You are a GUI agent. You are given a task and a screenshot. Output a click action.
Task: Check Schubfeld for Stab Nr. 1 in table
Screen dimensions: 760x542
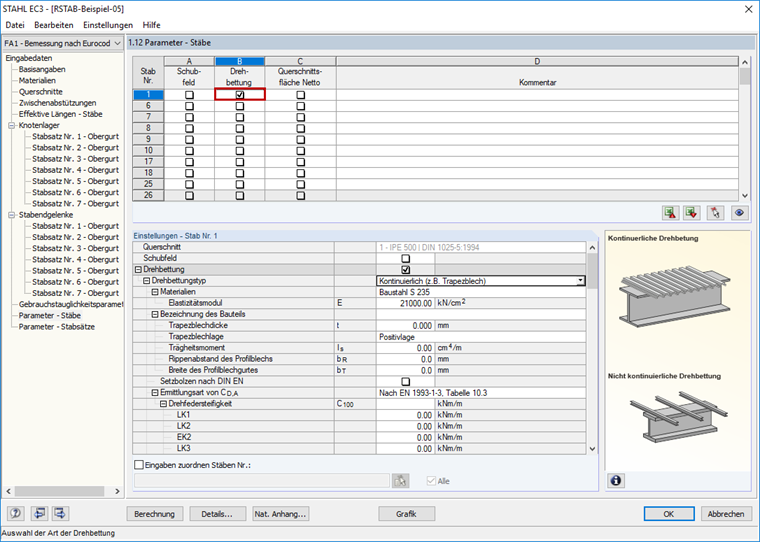(189, 95)
